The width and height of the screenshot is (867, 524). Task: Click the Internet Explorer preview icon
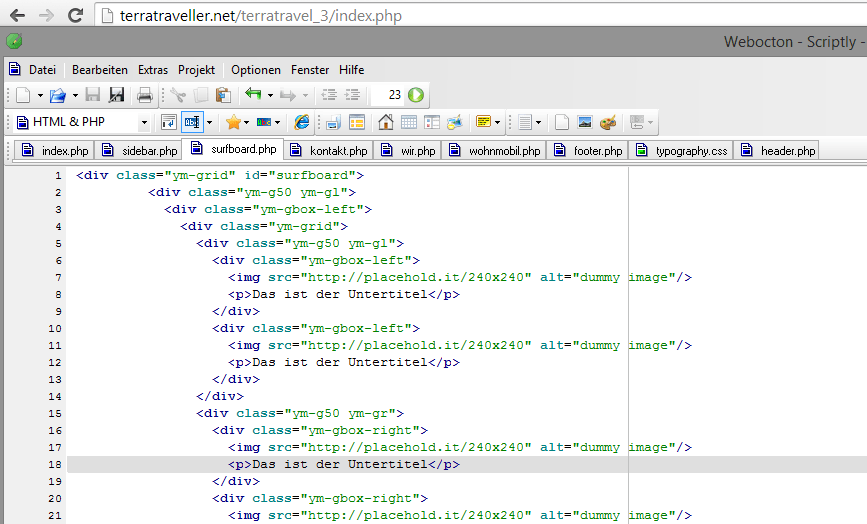[302, 122]
